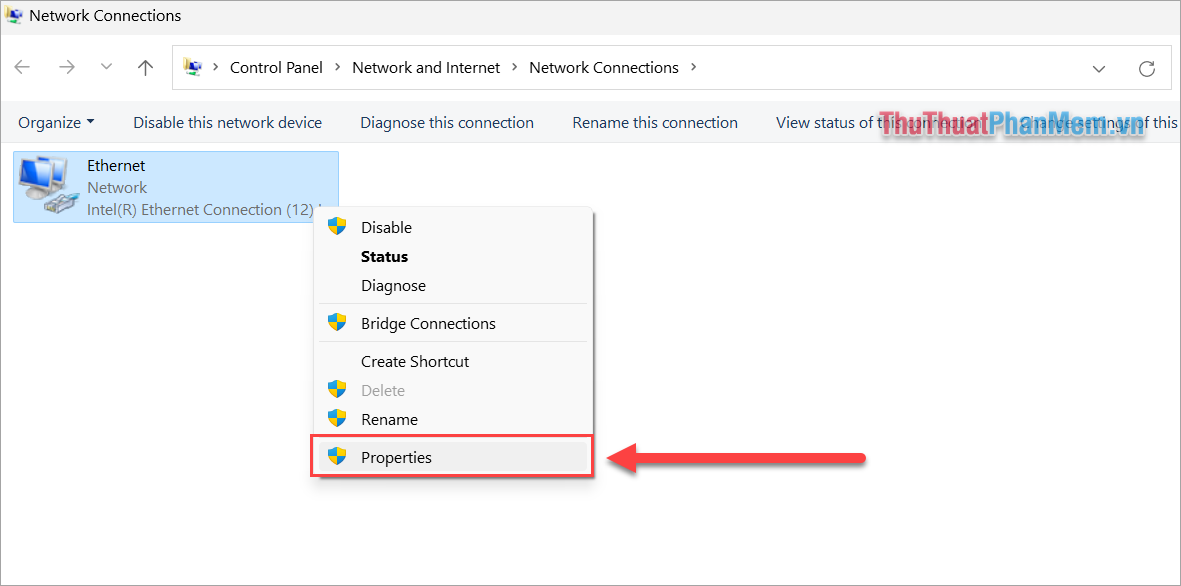Go up one level with the up arrow

point(145,67)
